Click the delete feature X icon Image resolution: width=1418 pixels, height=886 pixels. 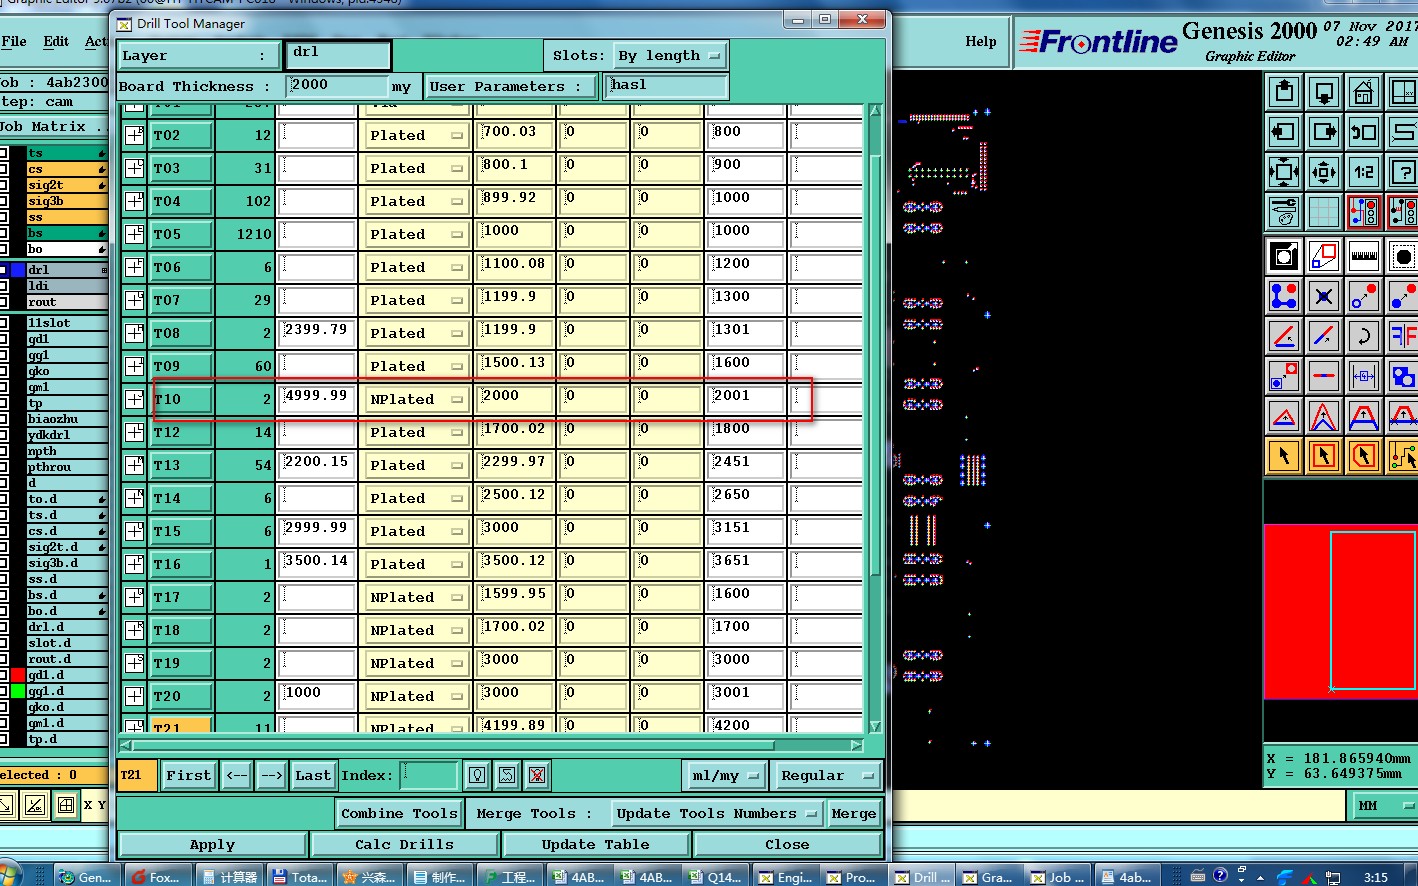pos(1323,296)
